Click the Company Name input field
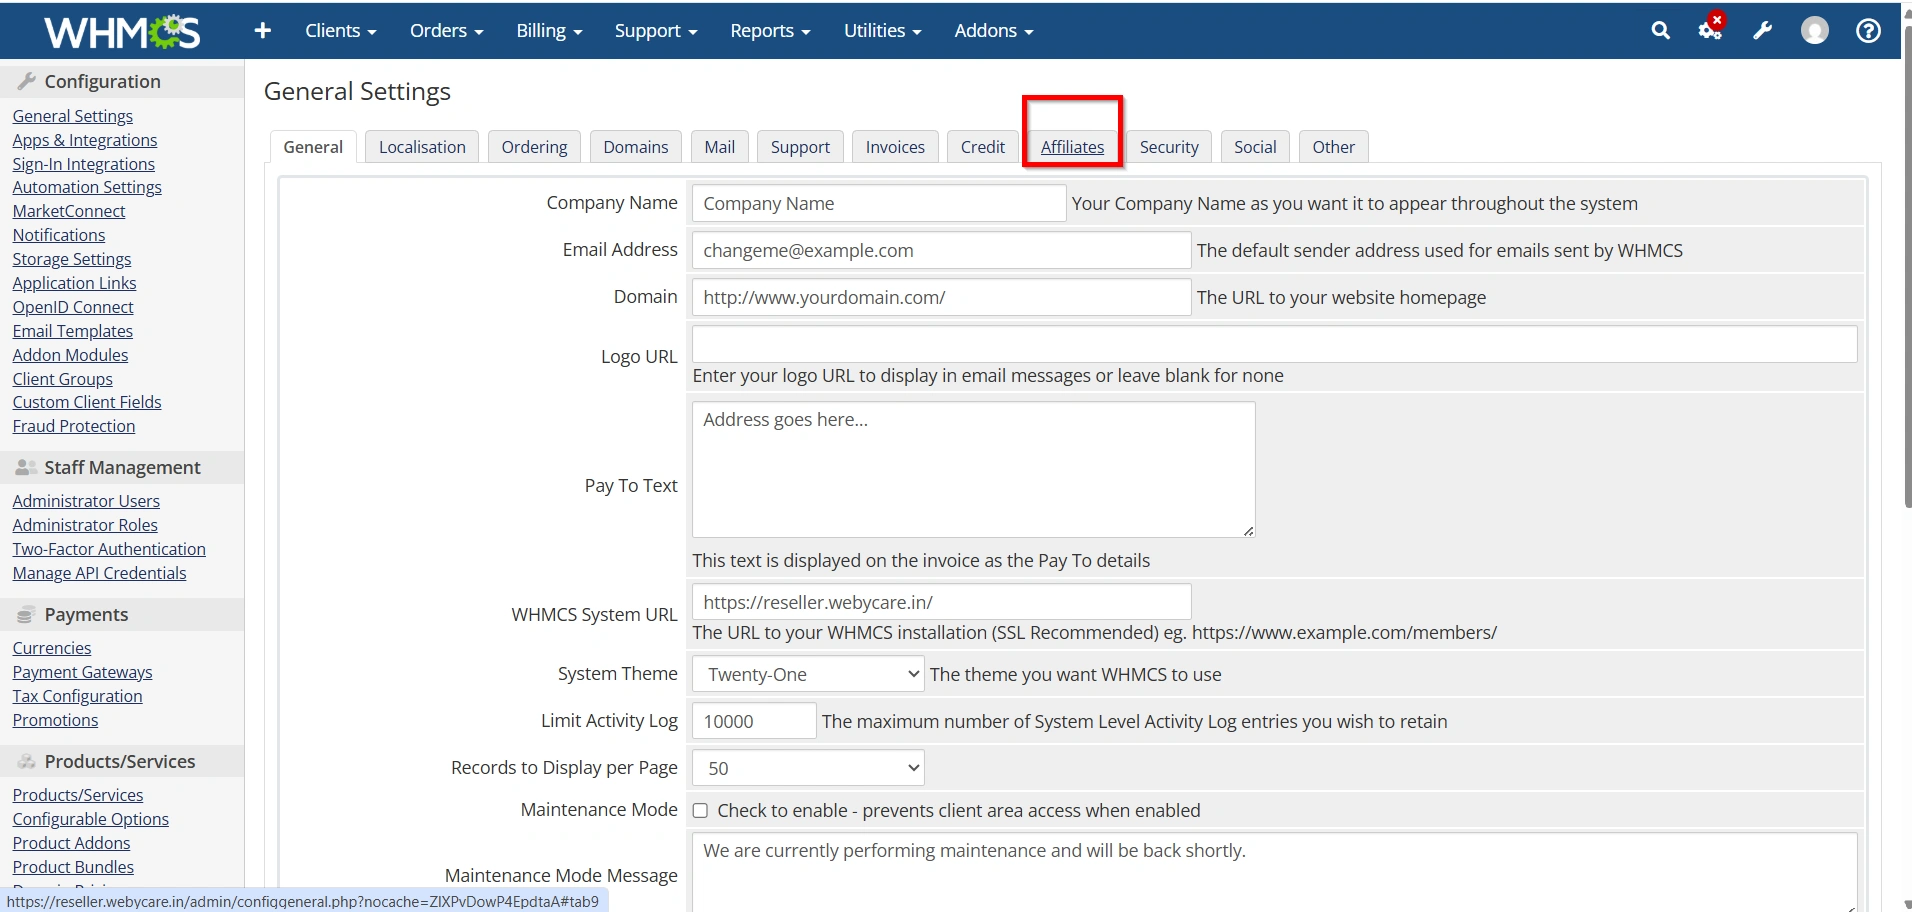 879,204
